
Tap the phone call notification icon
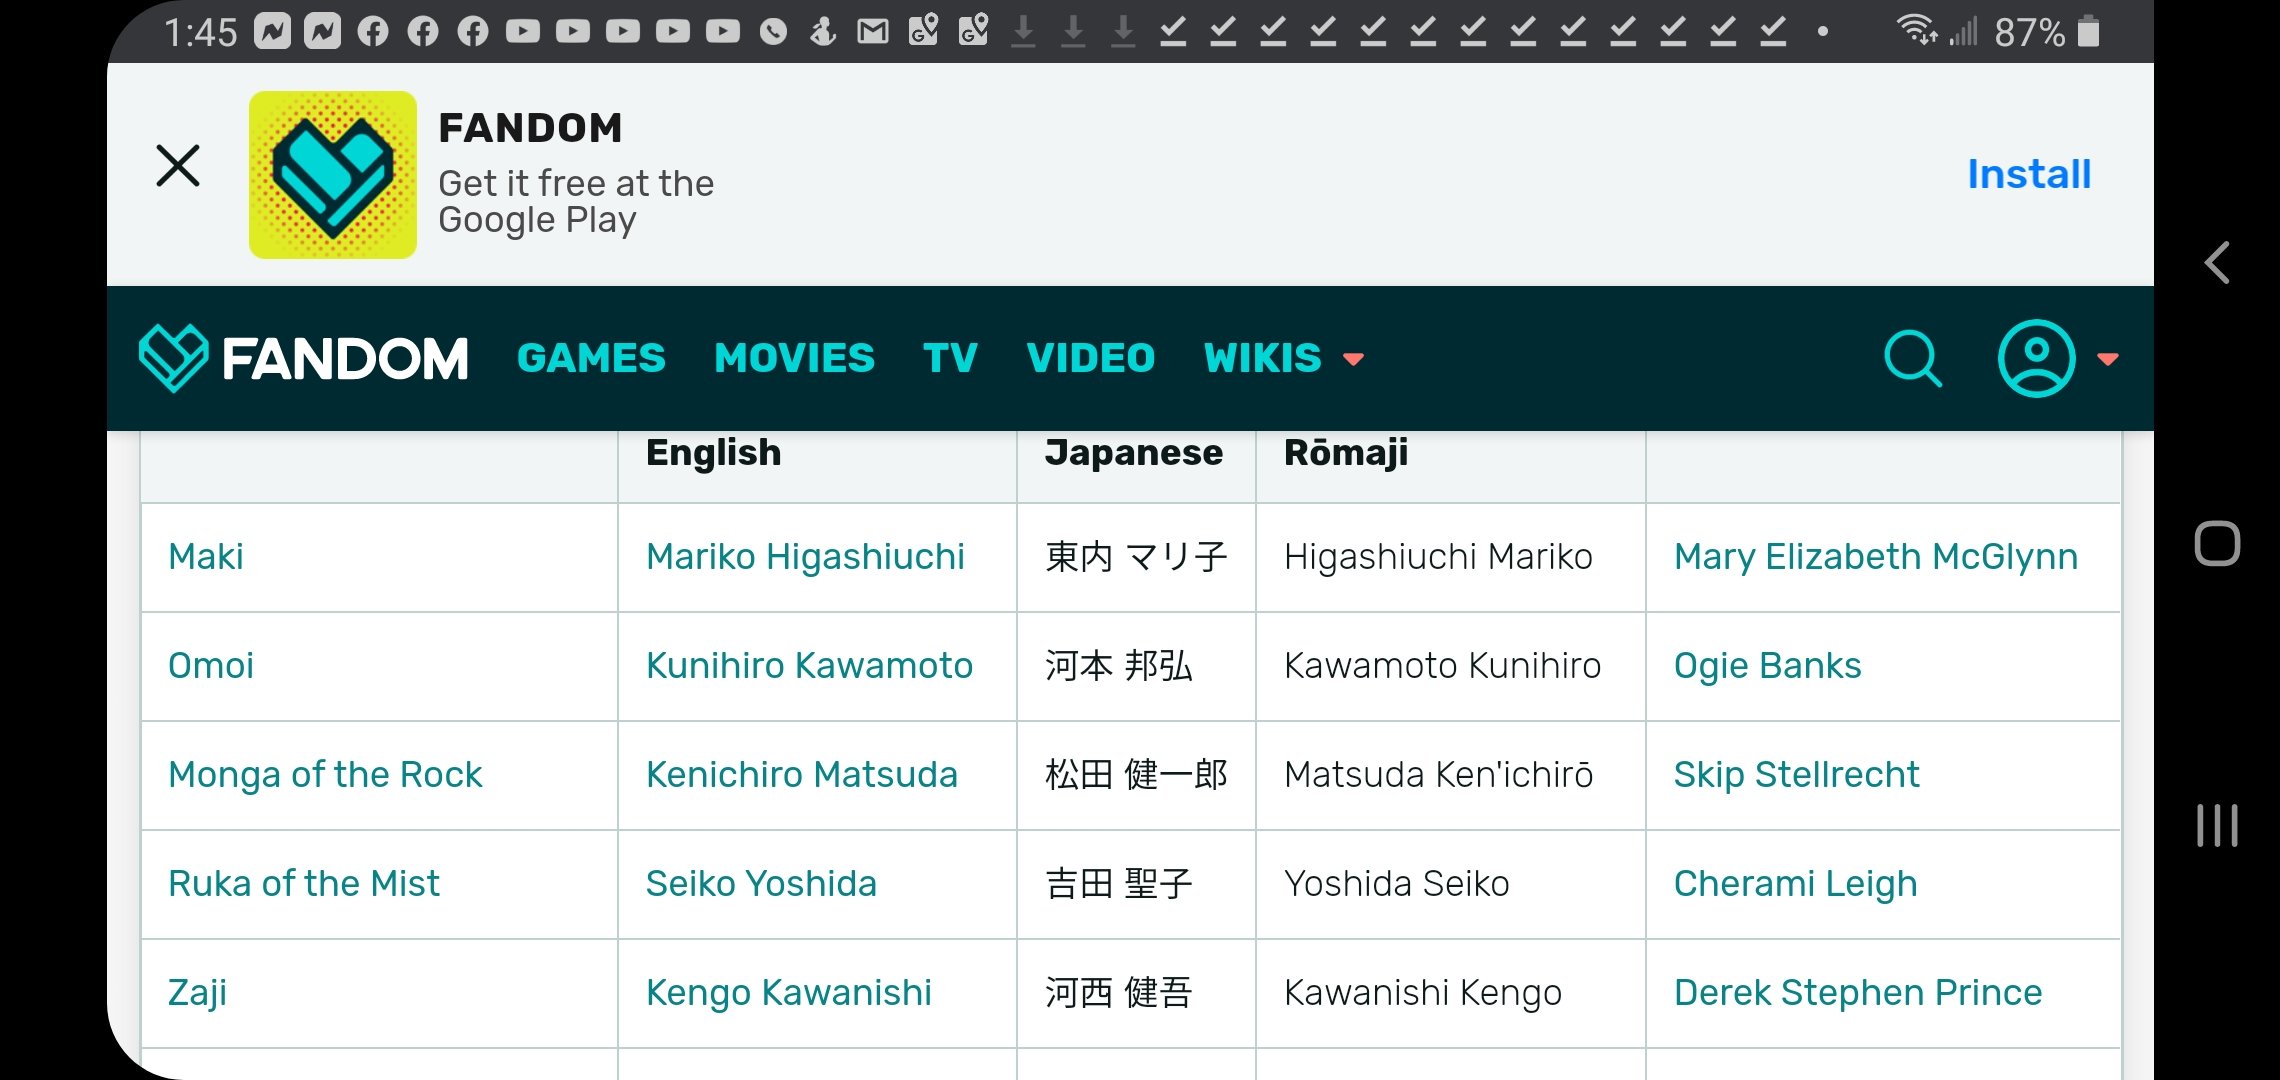773,32
